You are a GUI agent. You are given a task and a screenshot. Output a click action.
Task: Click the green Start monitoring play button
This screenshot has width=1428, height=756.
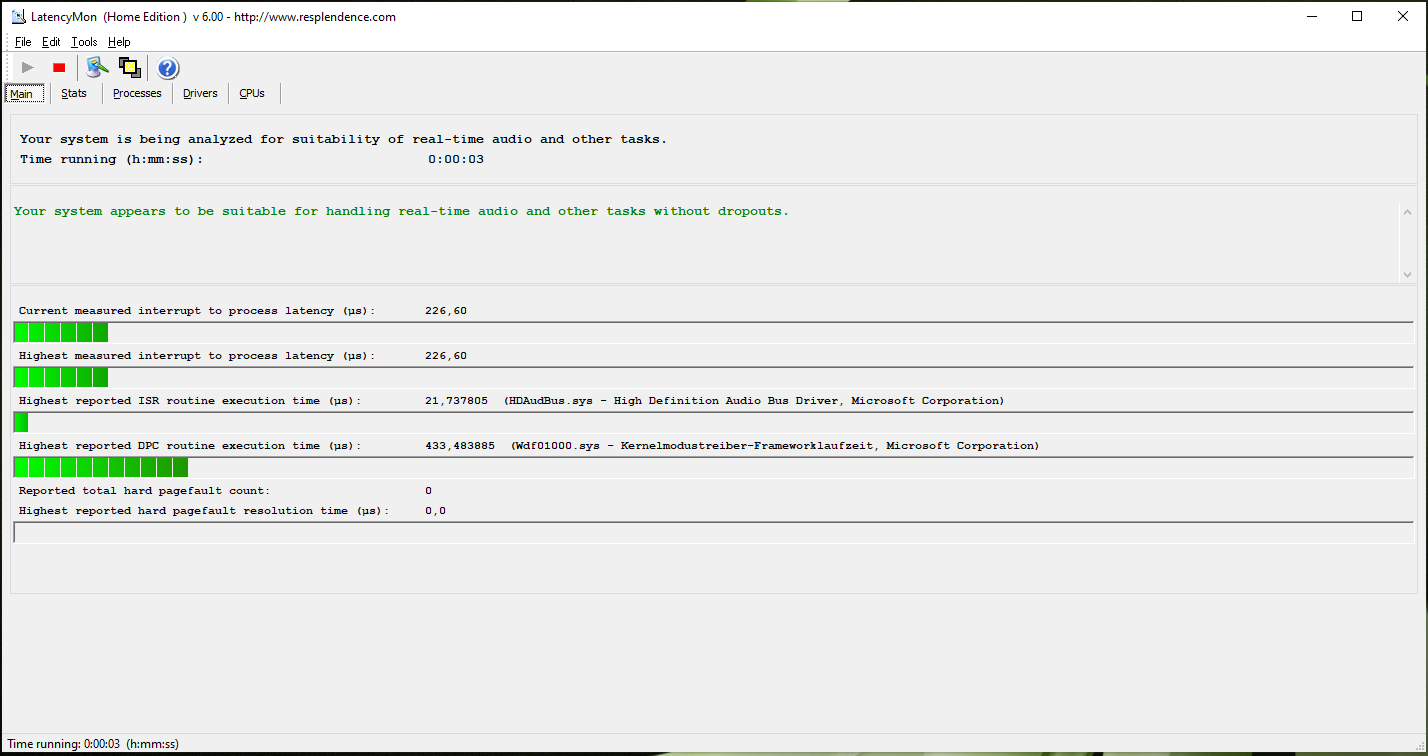click(28, 68)
